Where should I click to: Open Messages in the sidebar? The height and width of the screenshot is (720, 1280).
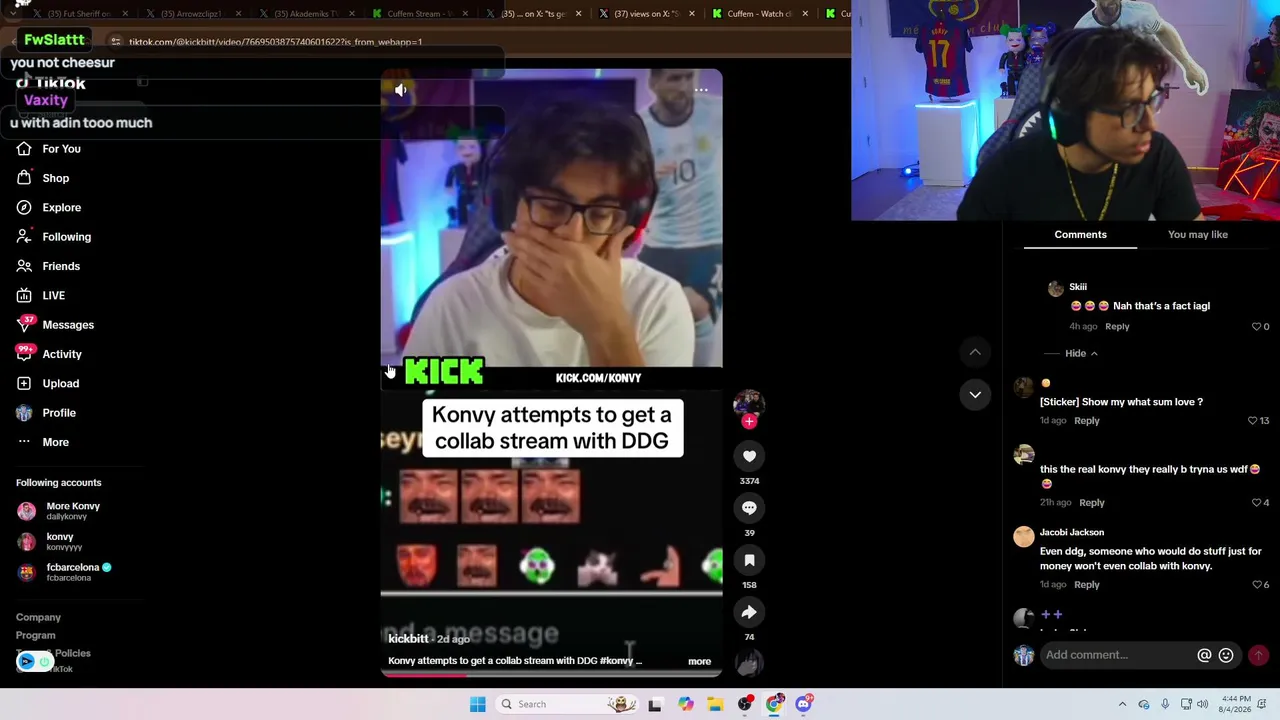[x=55, y=325]
